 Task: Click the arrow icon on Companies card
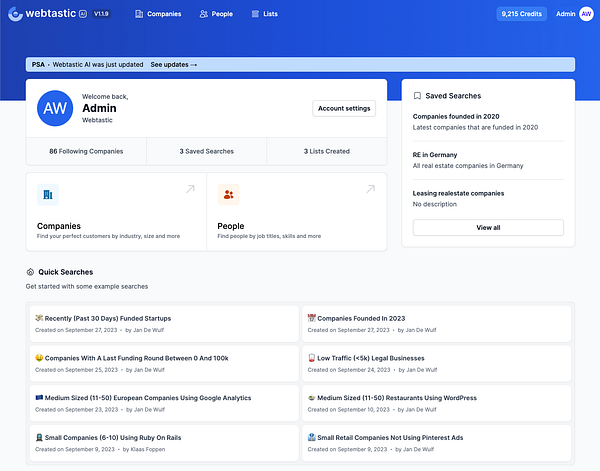pos(190,189)
